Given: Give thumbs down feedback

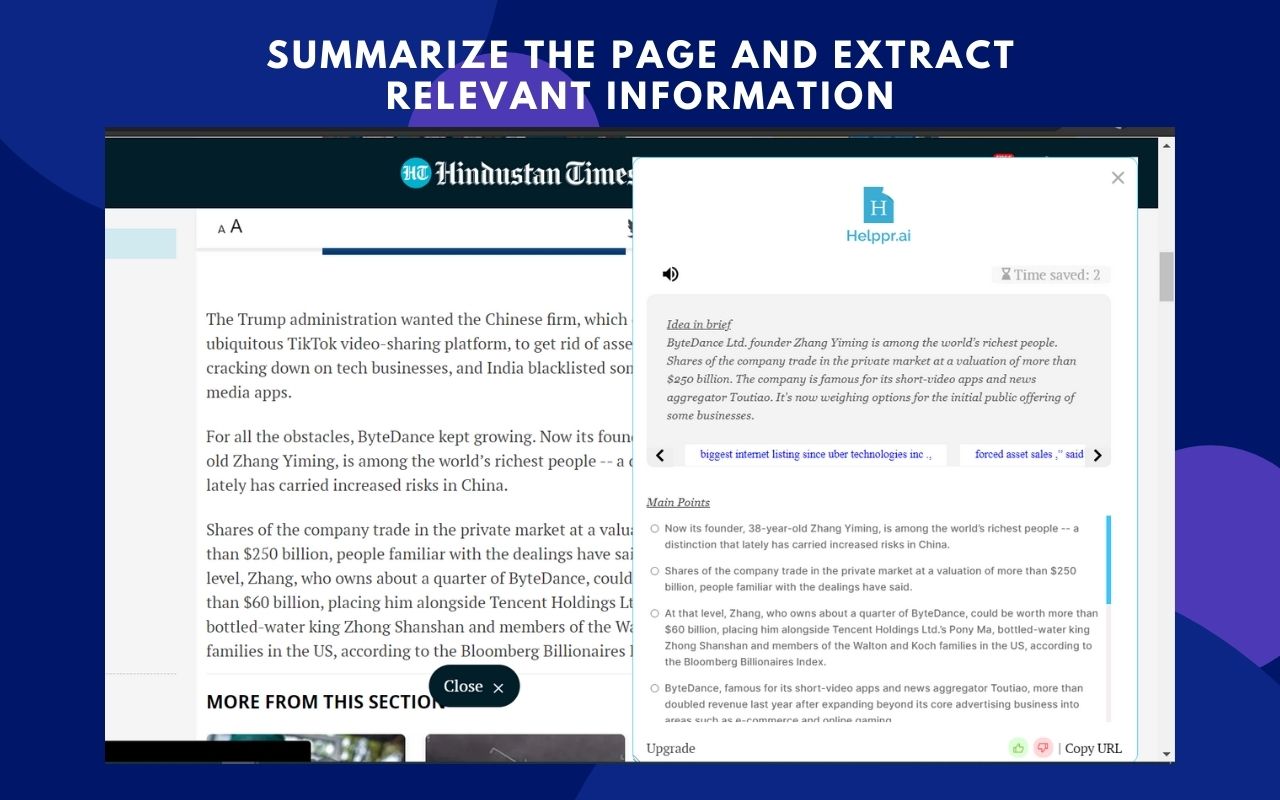Looking at the screenshot, I should tap(1043, 748).
